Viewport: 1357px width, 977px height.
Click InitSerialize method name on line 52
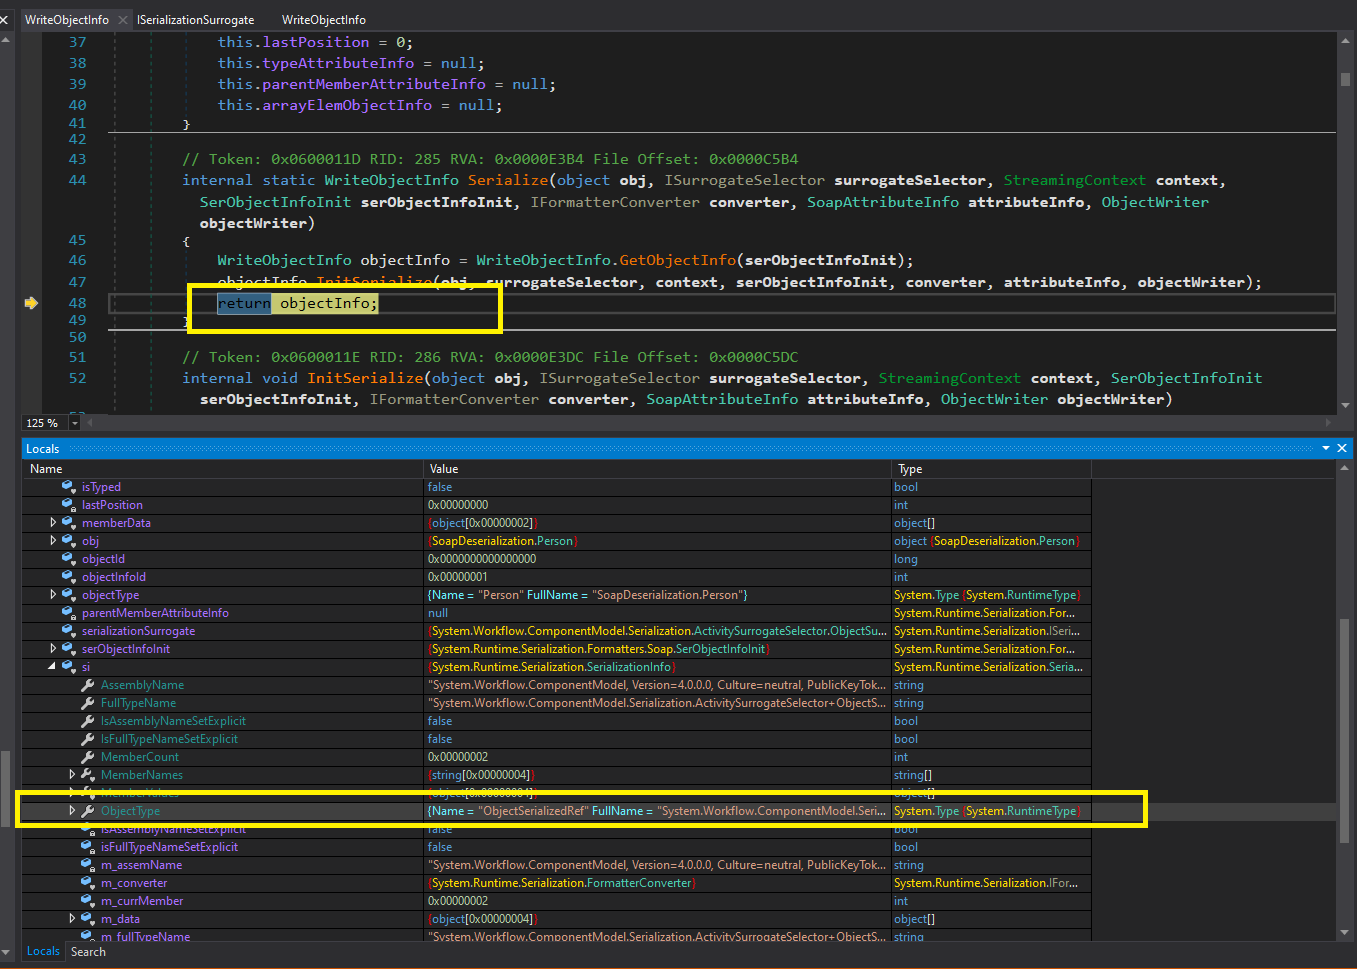click(365, 378)
